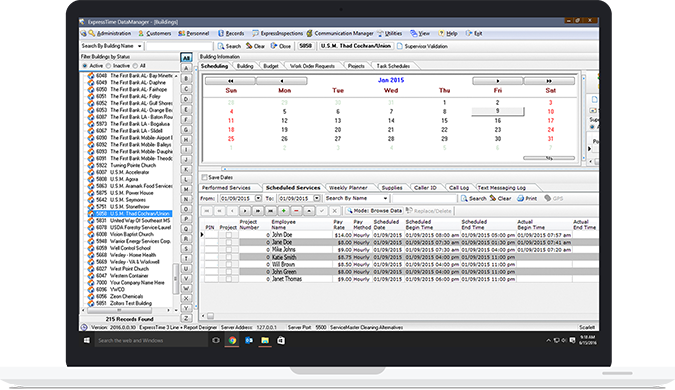Filter buildings by letter Z

click(186, 318)
